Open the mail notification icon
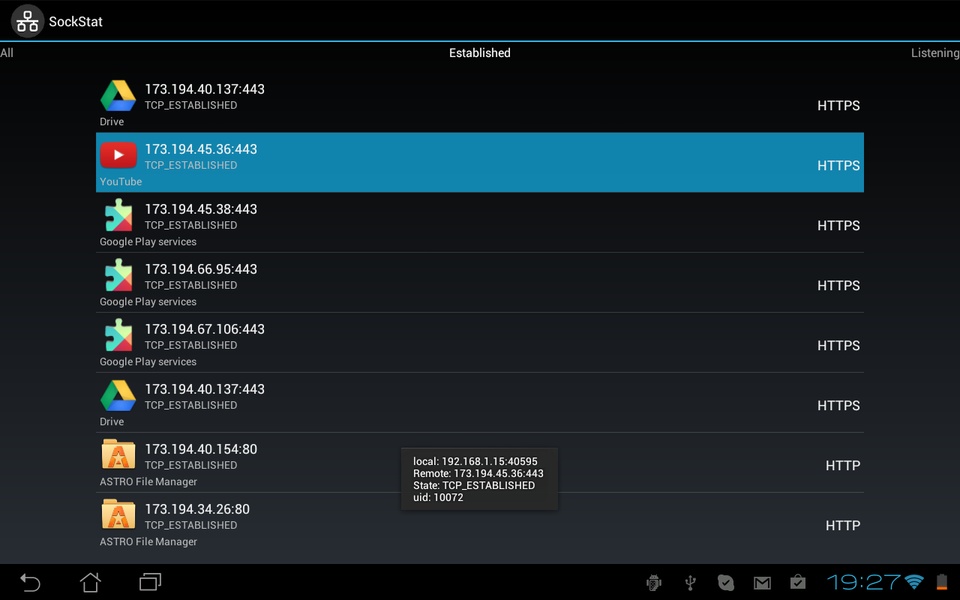960x600 pixels. pyautogui.click(x=762, y=583)
